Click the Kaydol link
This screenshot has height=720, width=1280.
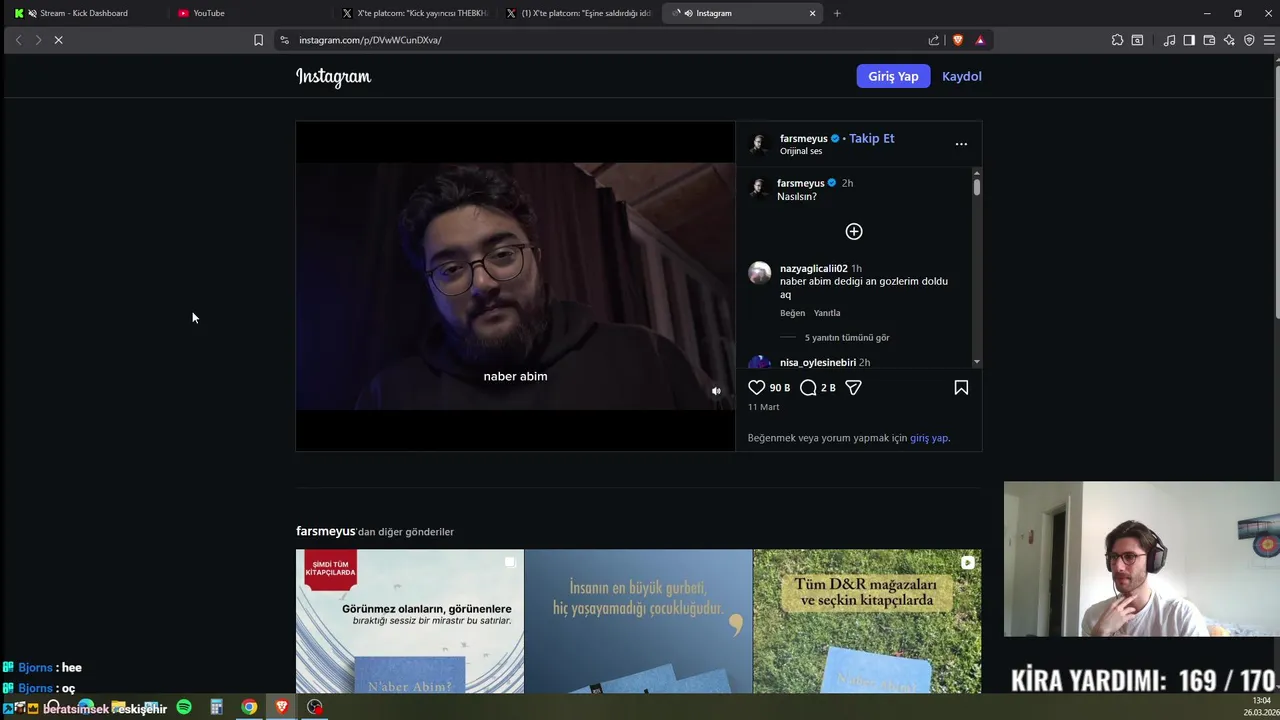click(962, 76)
